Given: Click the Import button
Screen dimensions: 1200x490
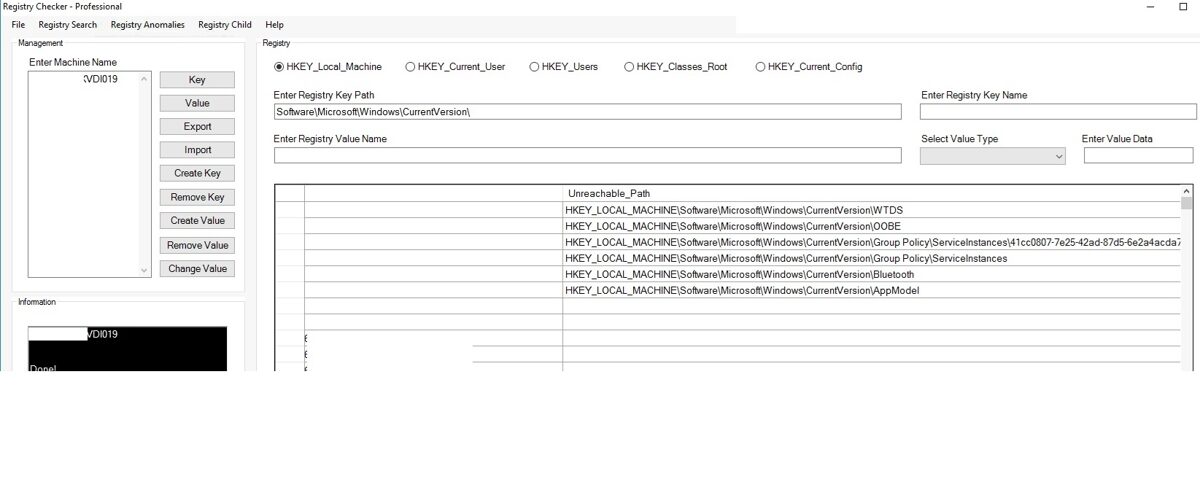Looking at the screenshot, I should click(197, 150).
